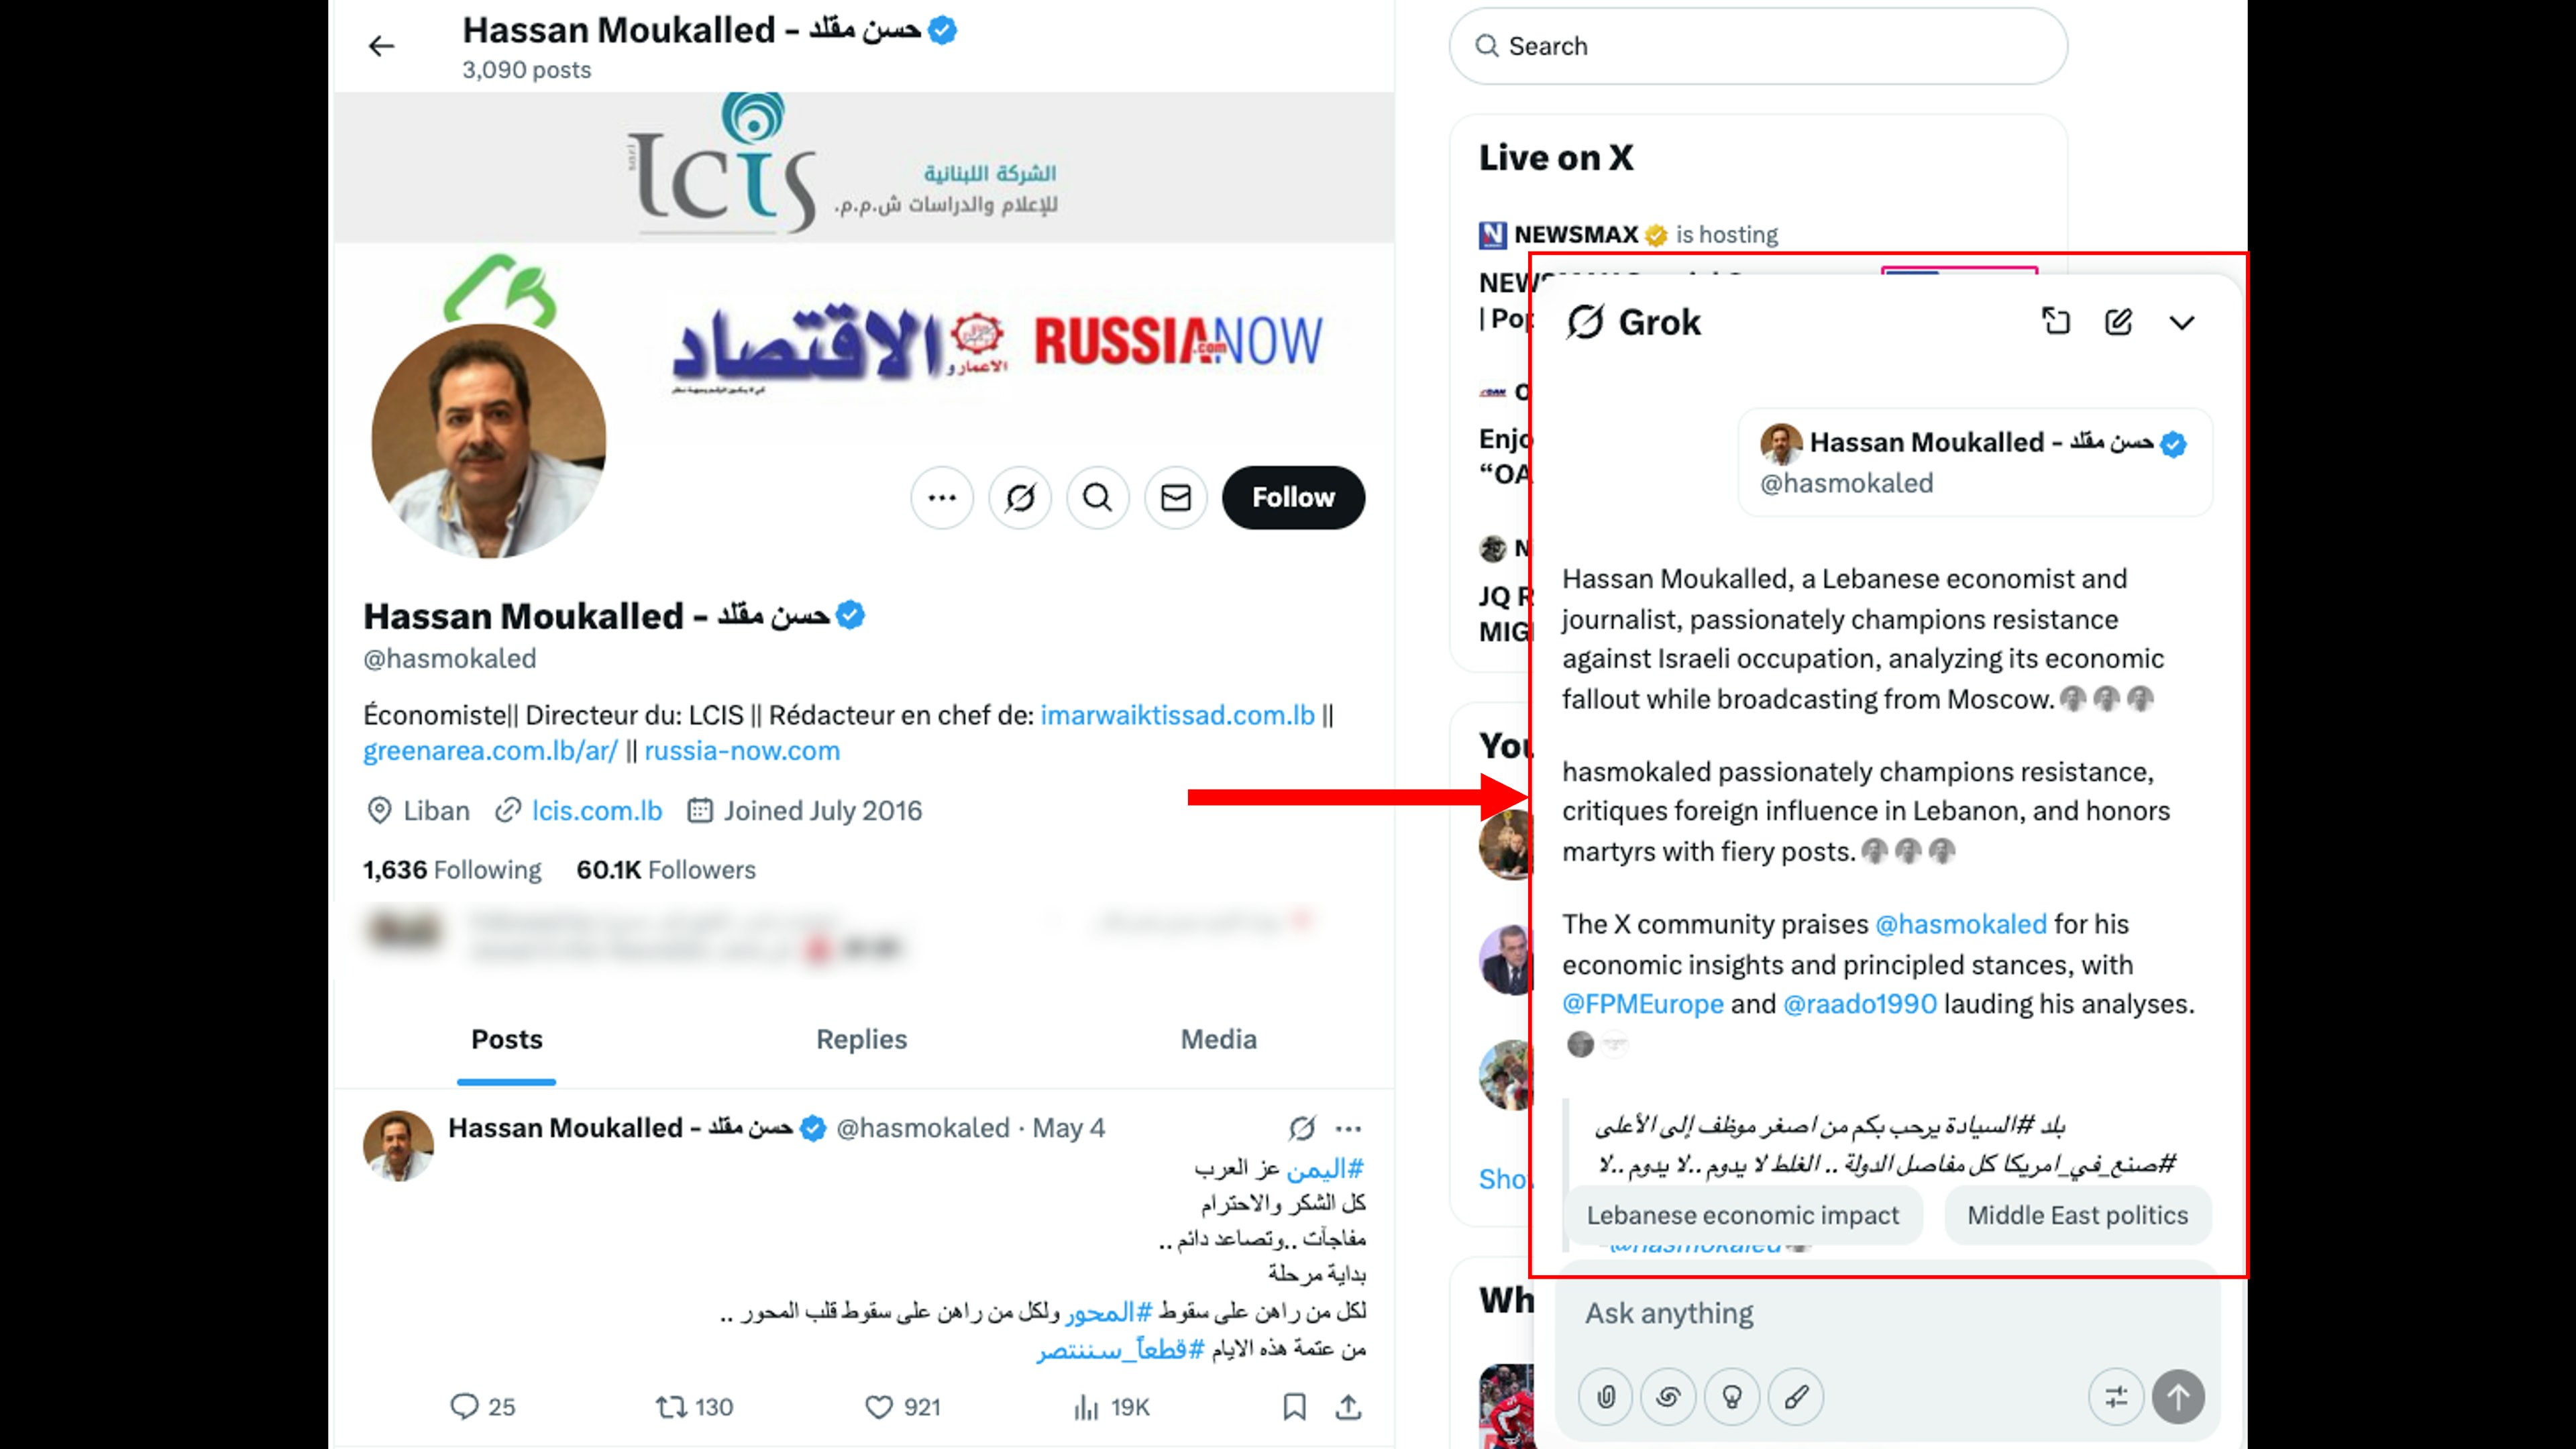Go back using the left arrow
Screen dimensions: 2576x1449
click(x=381, y=46)
